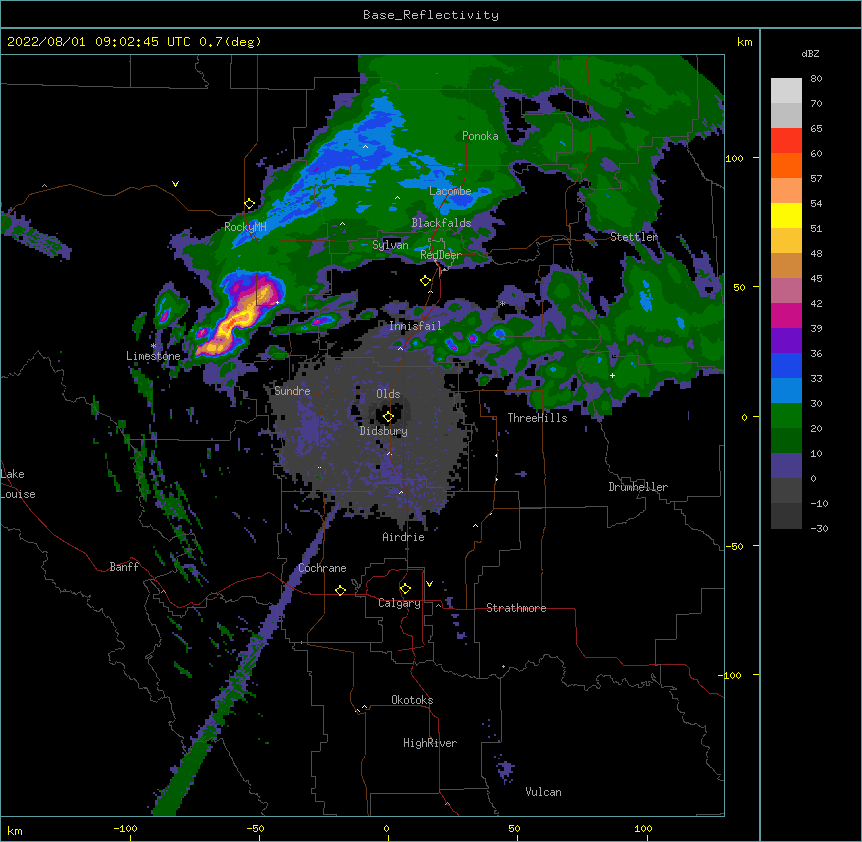Viewport: 862px width, 842px height.
Task: Click the white-grey 80 dBZ legend swatch
Action: click(x=786, y=91)
